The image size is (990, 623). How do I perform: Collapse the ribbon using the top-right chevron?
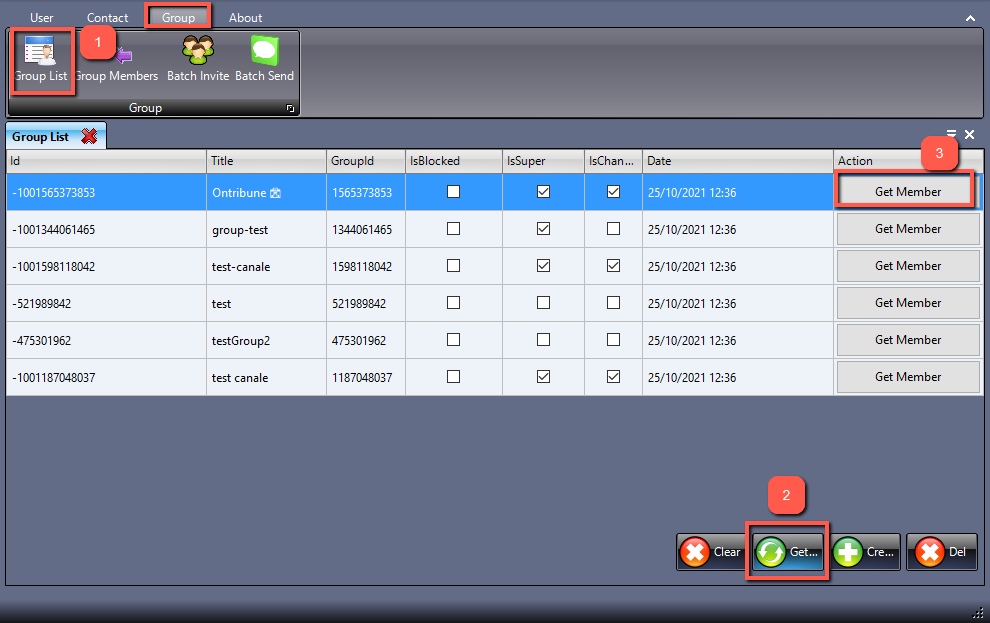pyautogui.click(x=970, y=18)
